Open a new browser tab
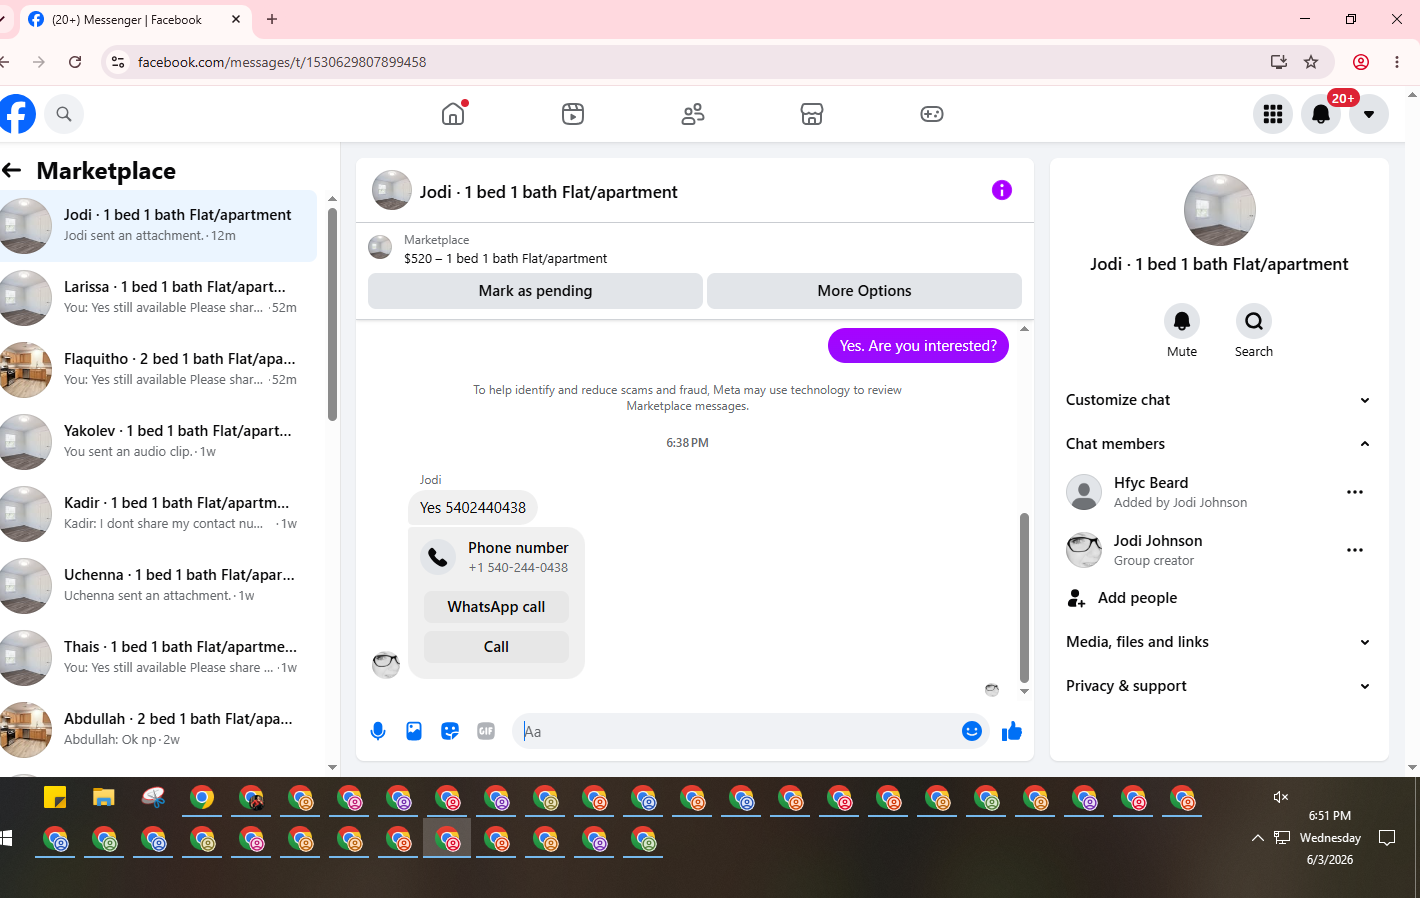Screen dimensions: 1420x898 (272, 19)
